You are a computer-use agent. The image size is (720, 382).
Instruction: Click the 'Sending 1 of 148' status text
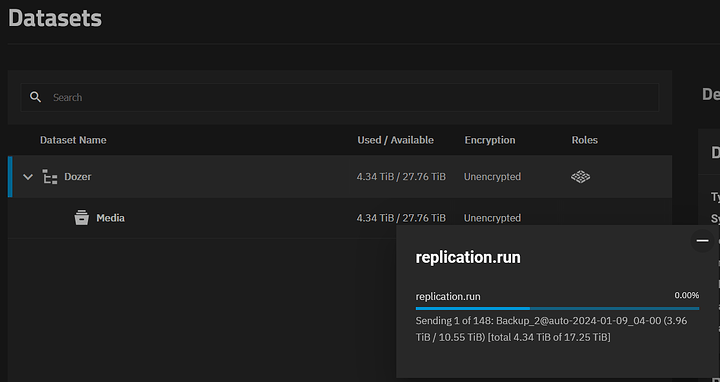[x=551, y=329]
